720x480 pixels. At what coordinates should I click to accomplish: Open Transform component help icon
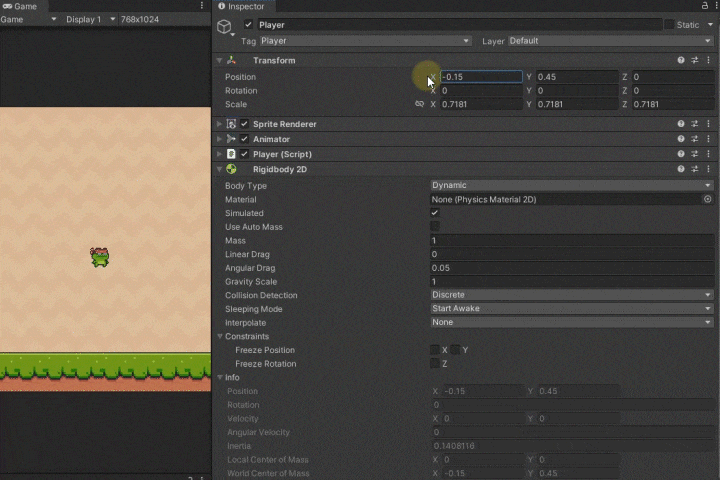tap(681, 60)
